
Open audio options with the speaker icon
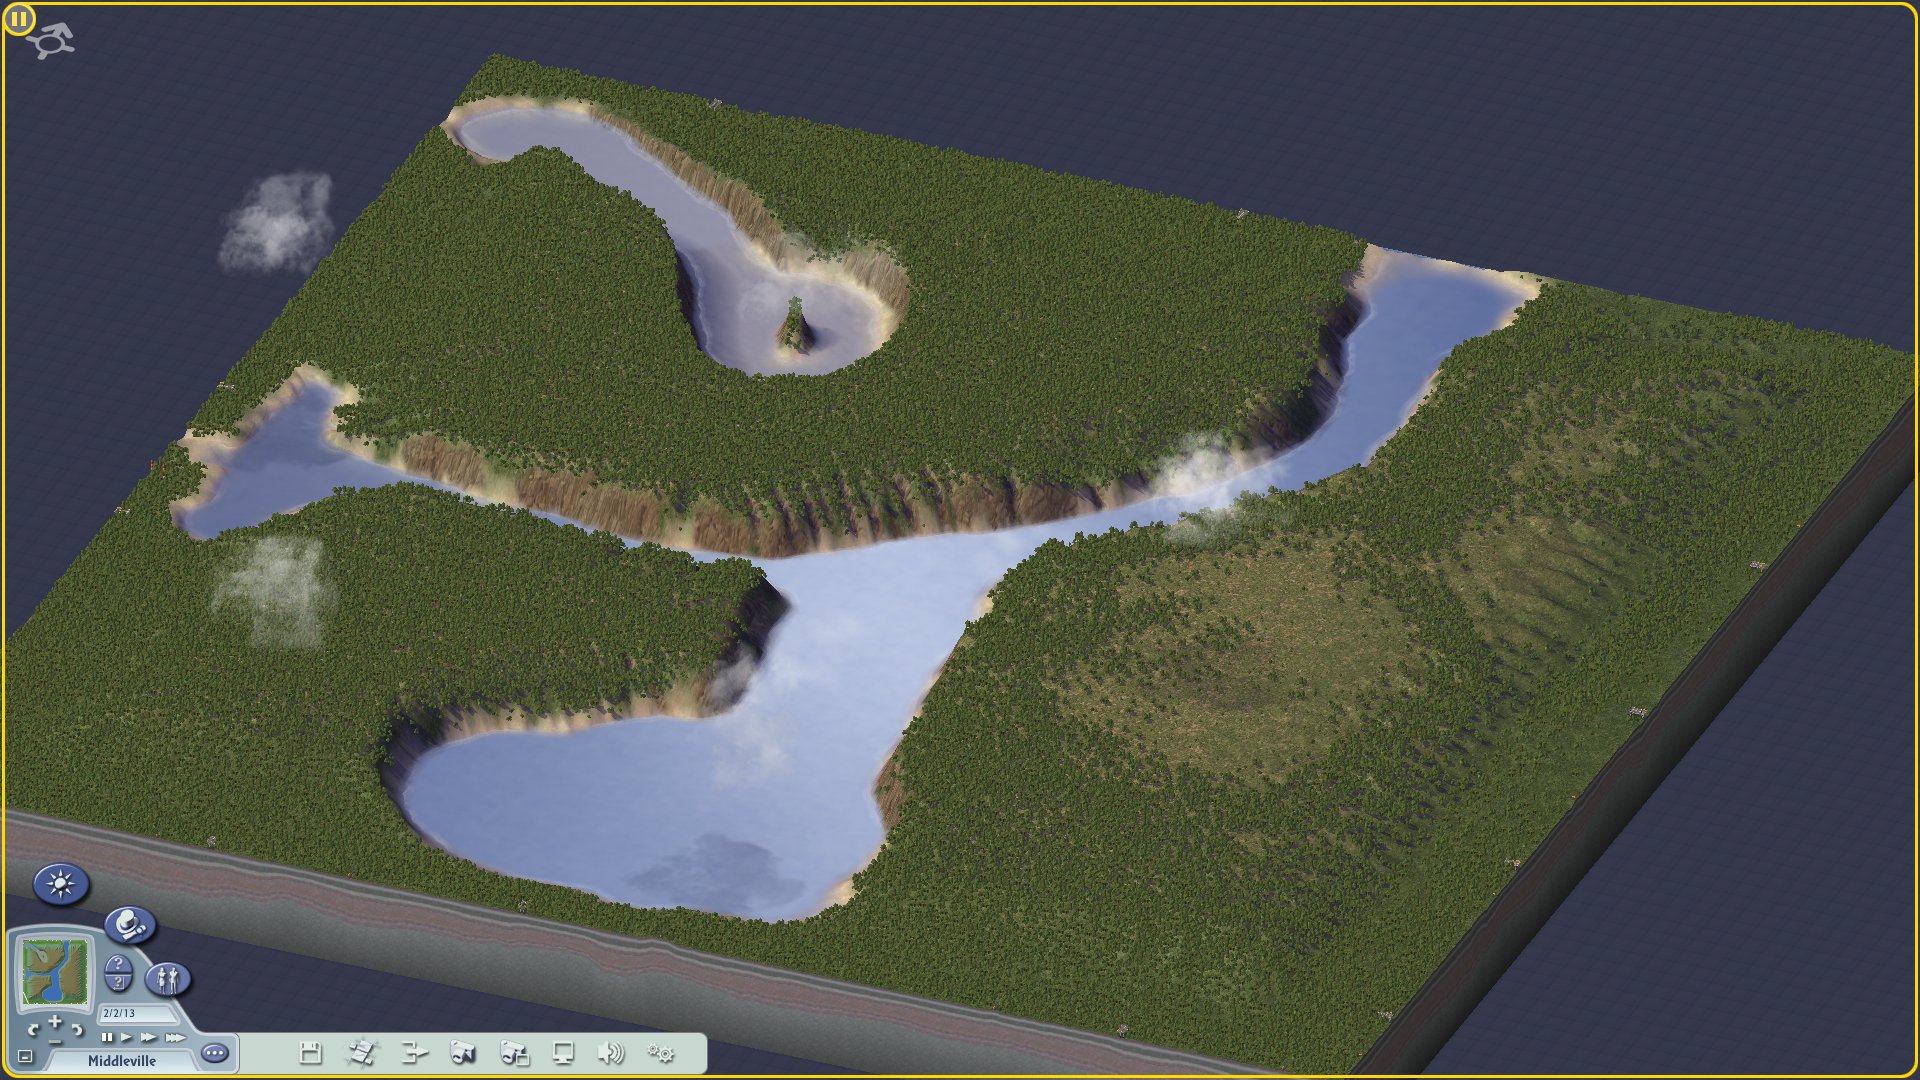610,1052
